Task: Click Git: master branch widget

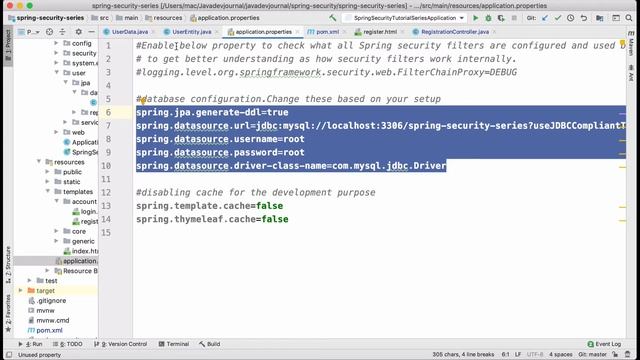Action: [x=592, y=354]
